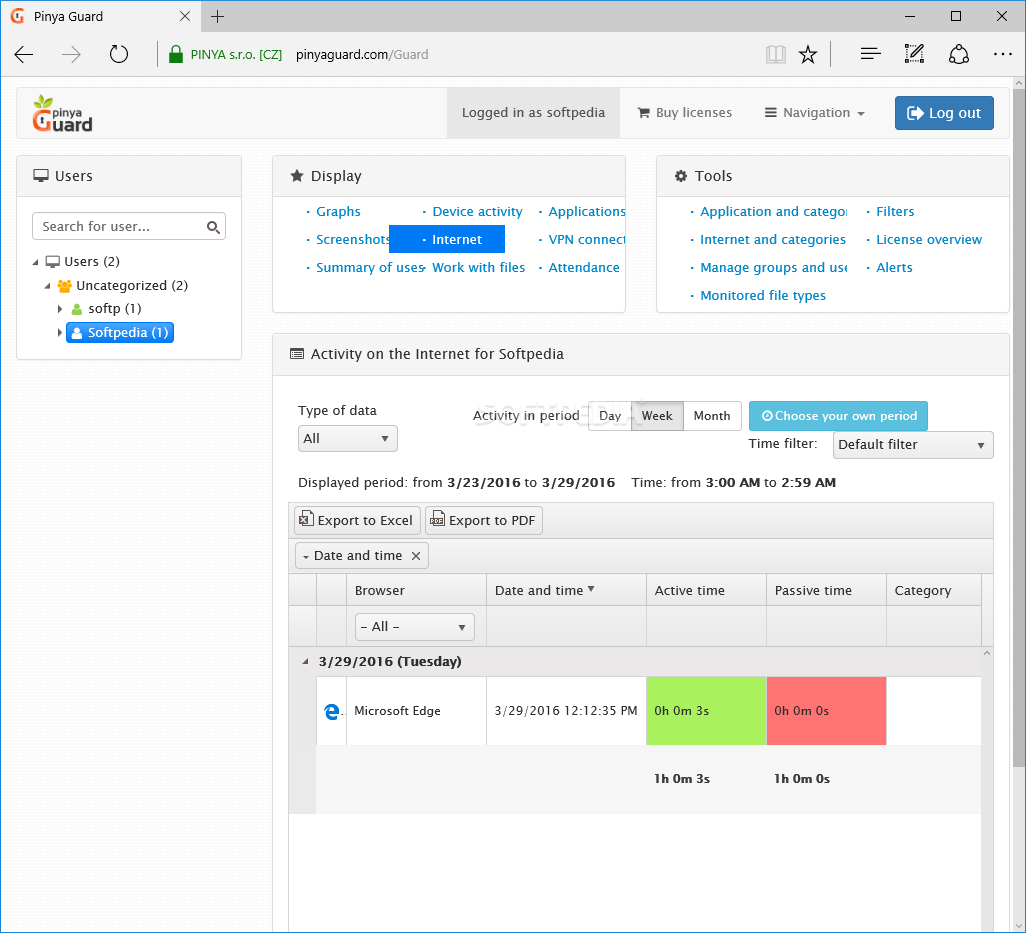The height and width of the screenshot is (933, 1026).
Task: Click Choose your own period button
Action: click(838, 416)
